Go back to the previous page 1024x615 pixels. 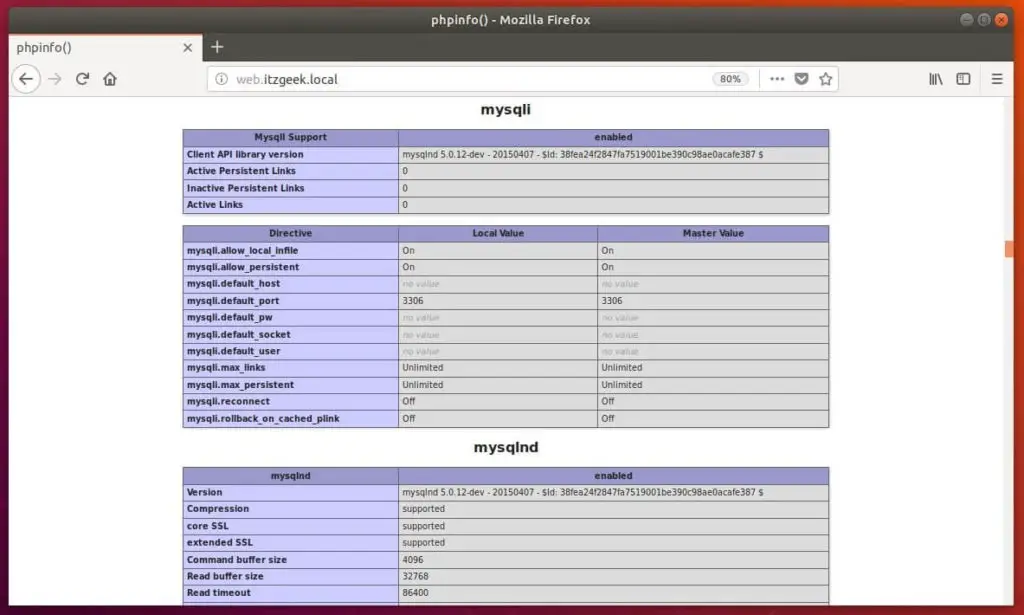(x=26, y=79)
